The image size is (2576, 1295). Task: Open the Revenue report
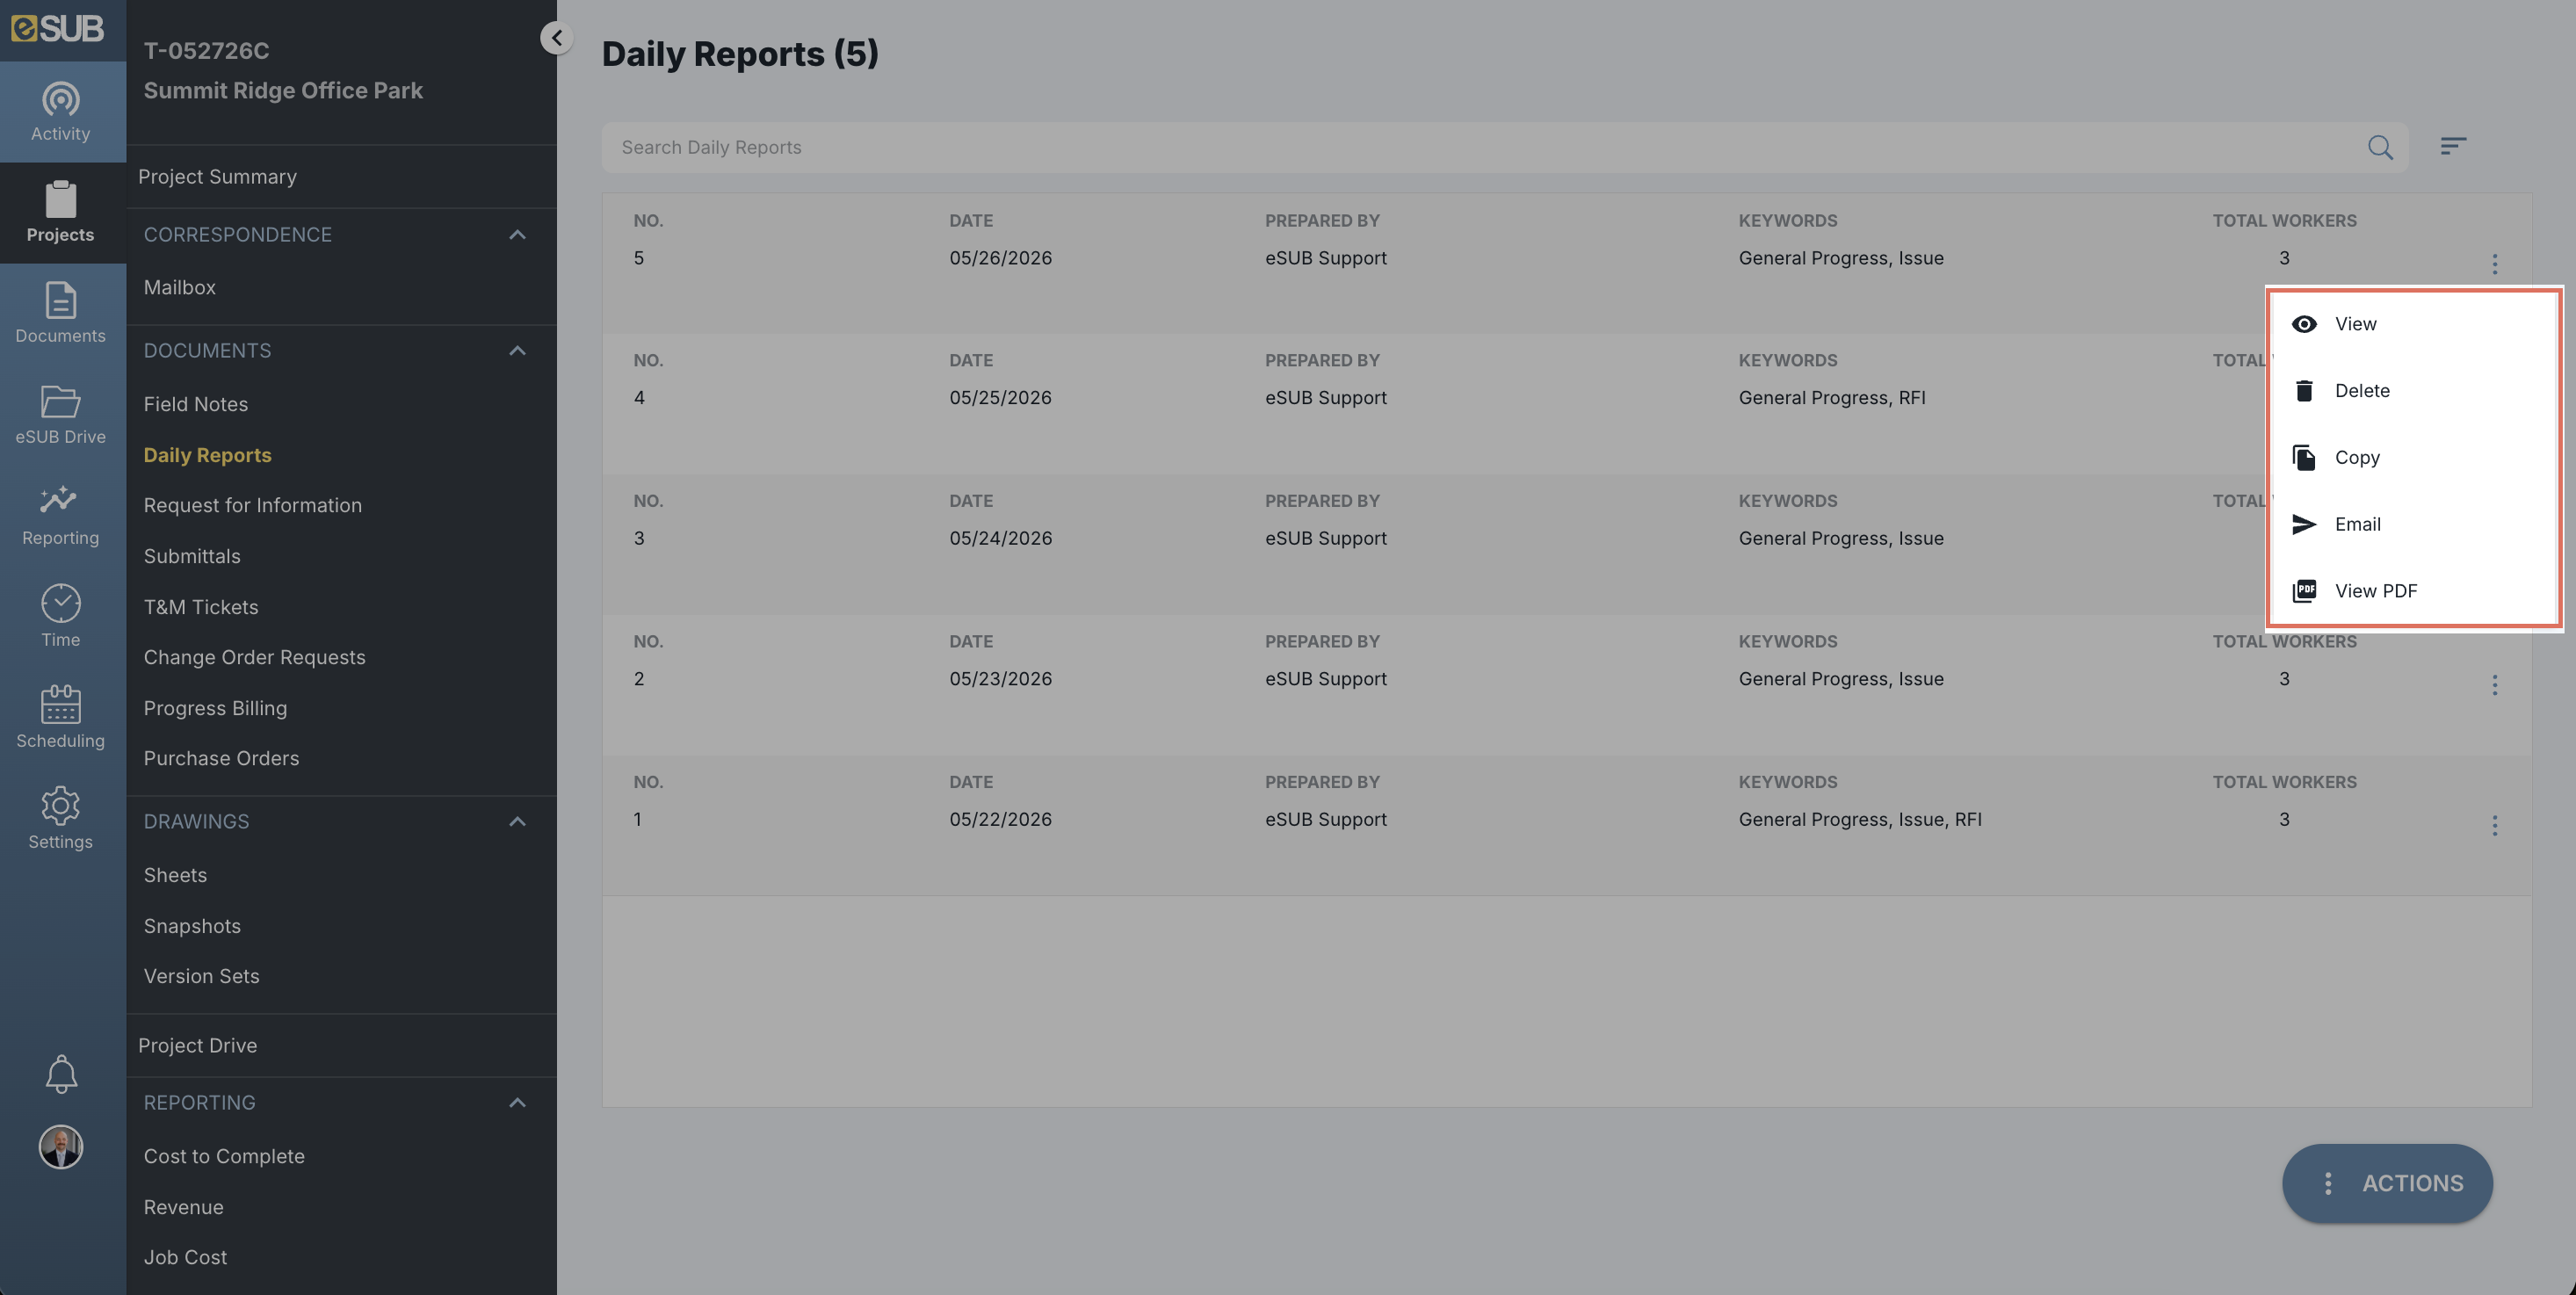coord(183,1208)
